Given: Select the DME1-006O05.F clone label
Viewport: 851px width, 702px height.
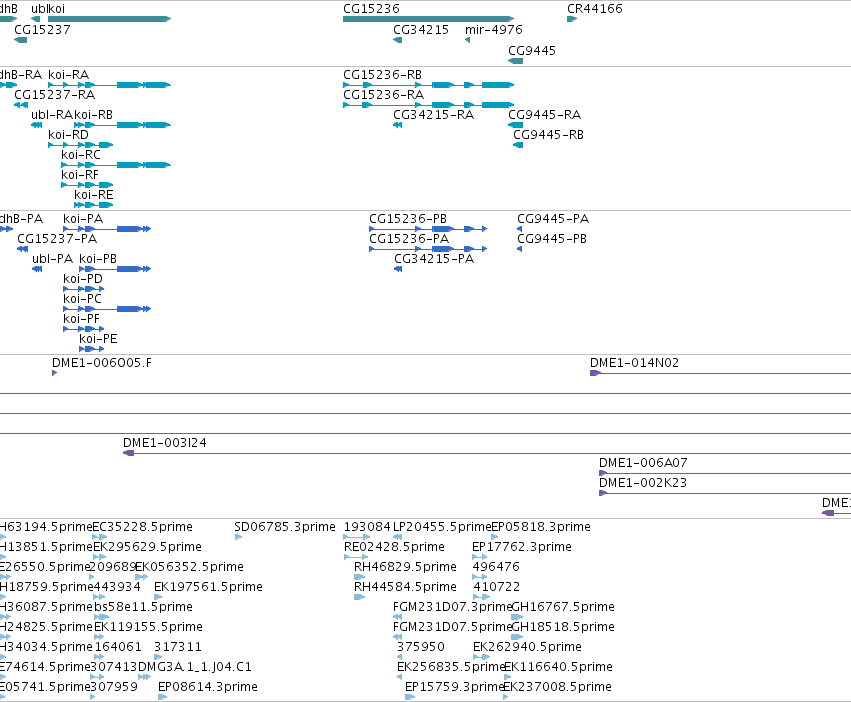Looking at the screenshot, I should [x=102, y=363].
